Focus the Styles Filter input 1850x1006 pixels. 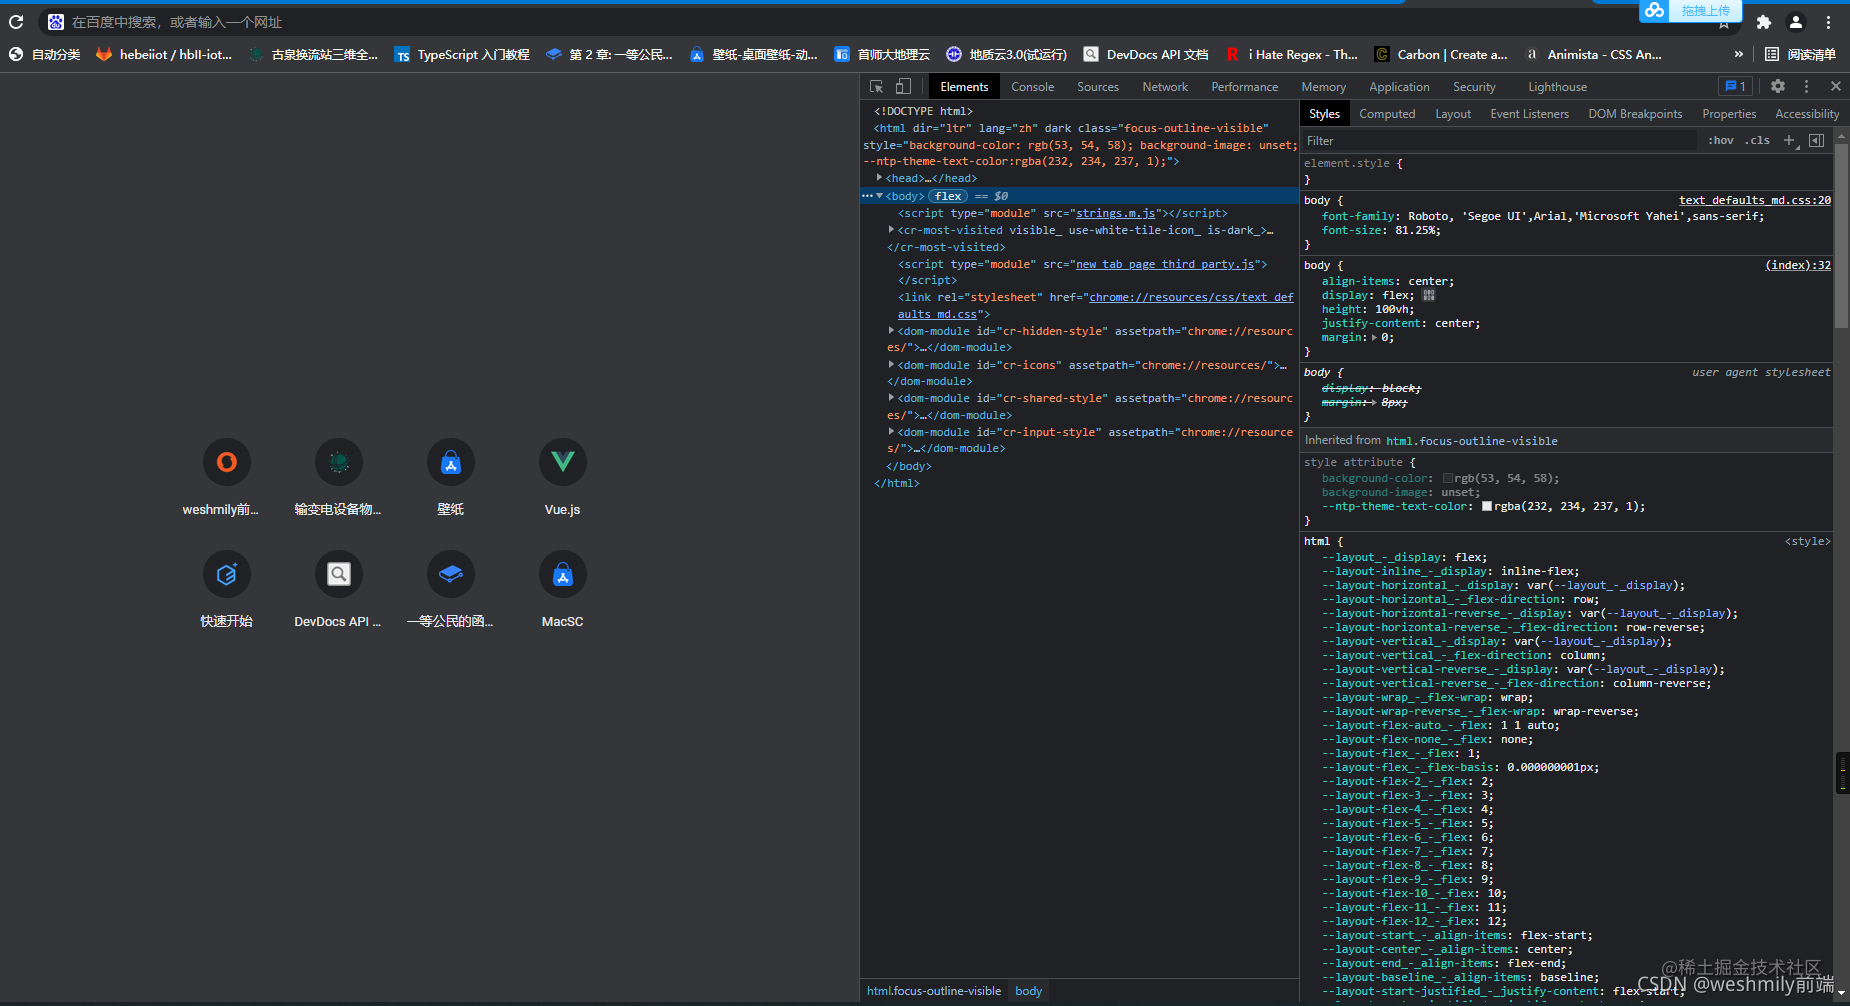pos(1500,141)
